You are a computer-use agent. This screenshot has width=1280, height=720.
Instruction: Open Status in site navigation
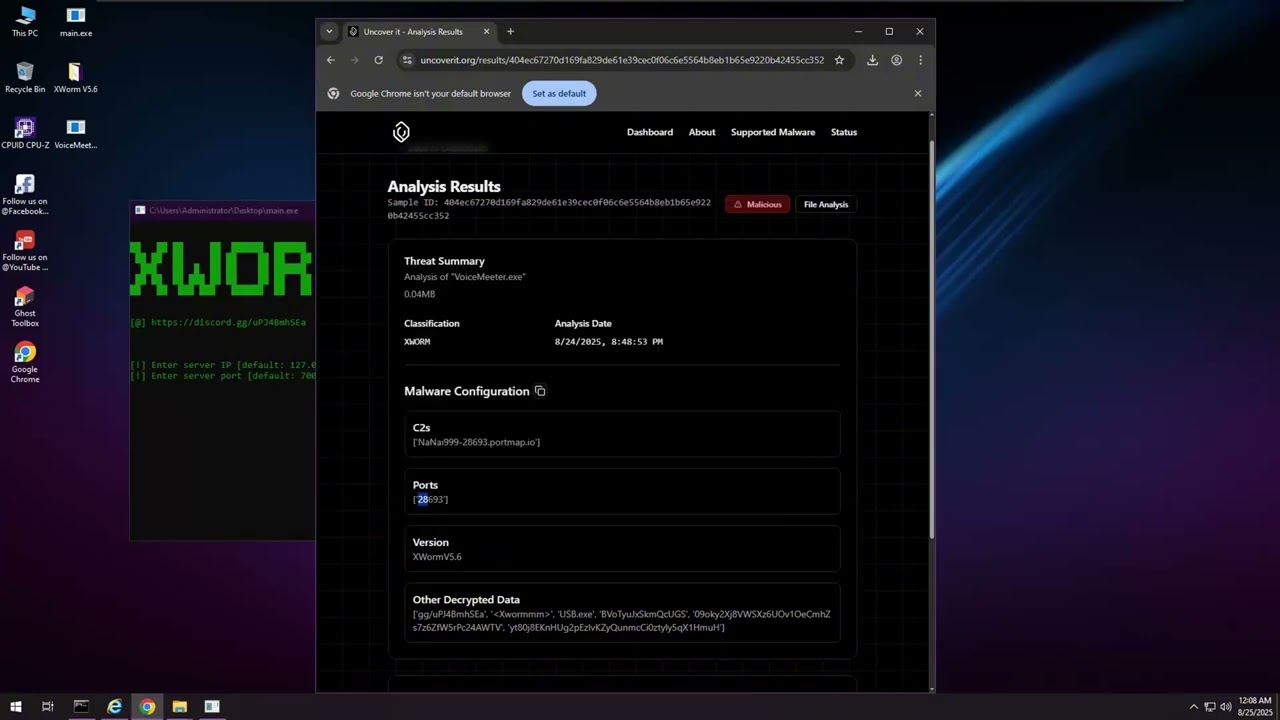pyautogui.click(x=844, y=132)
